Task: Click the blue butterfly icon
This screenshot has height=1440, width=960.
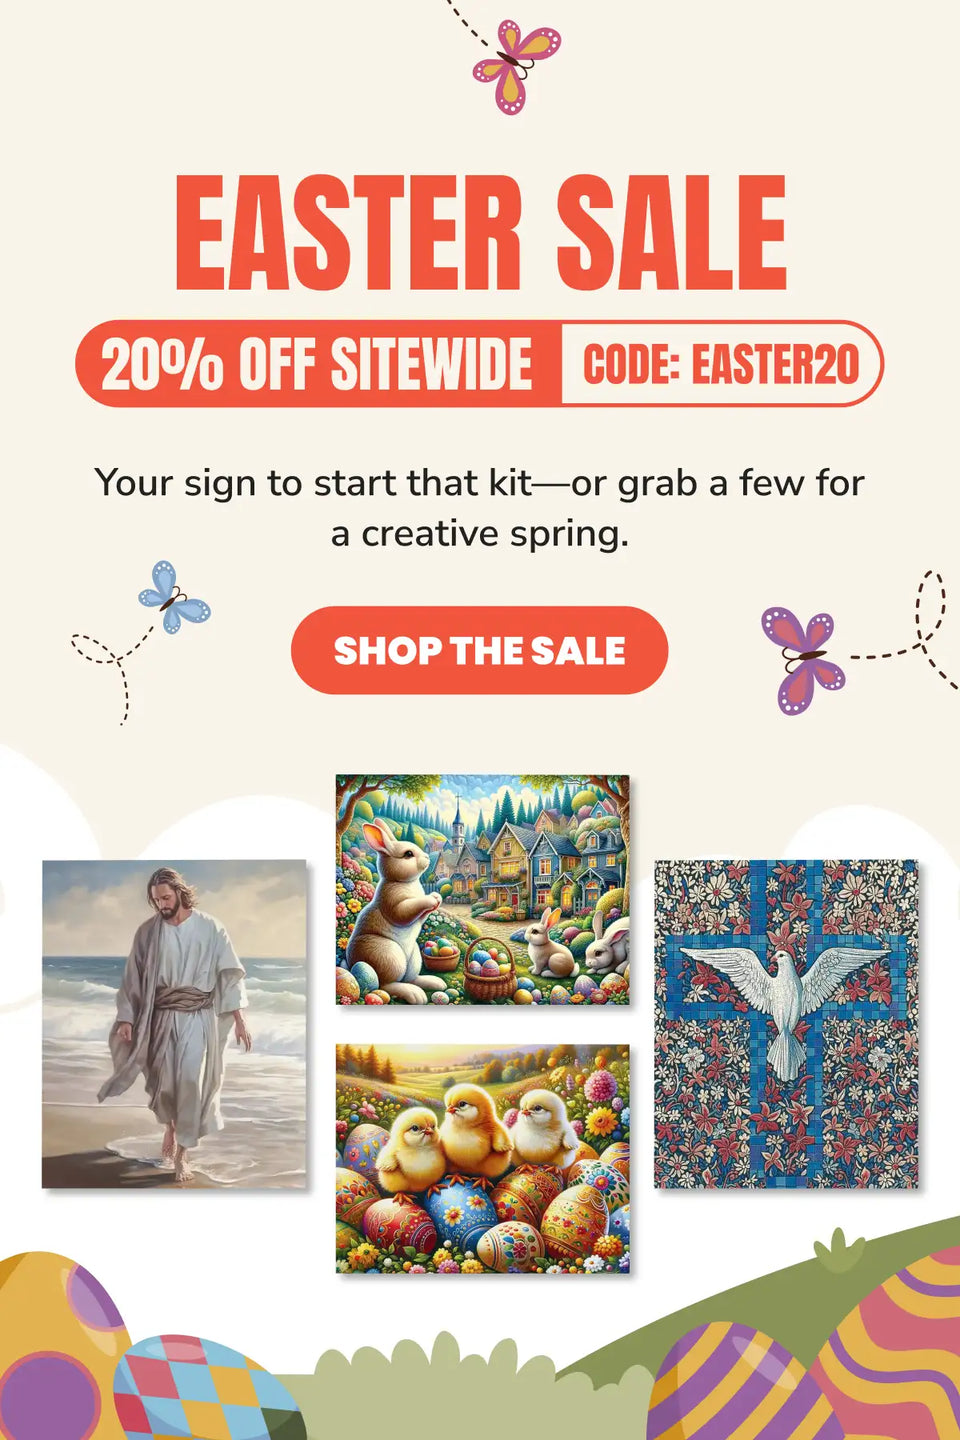Action: tap(174, 597)
